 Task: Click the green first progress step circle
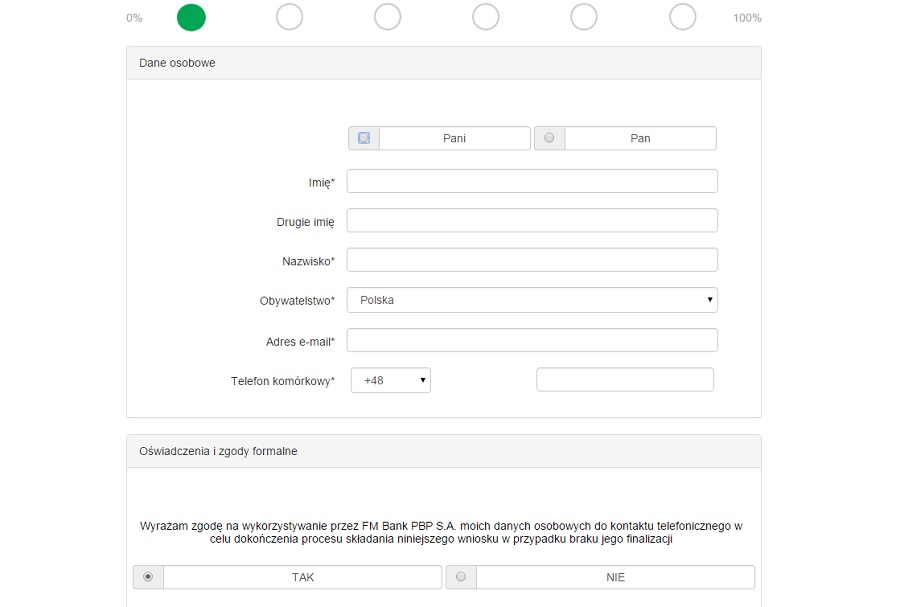(x=191, y=17)
